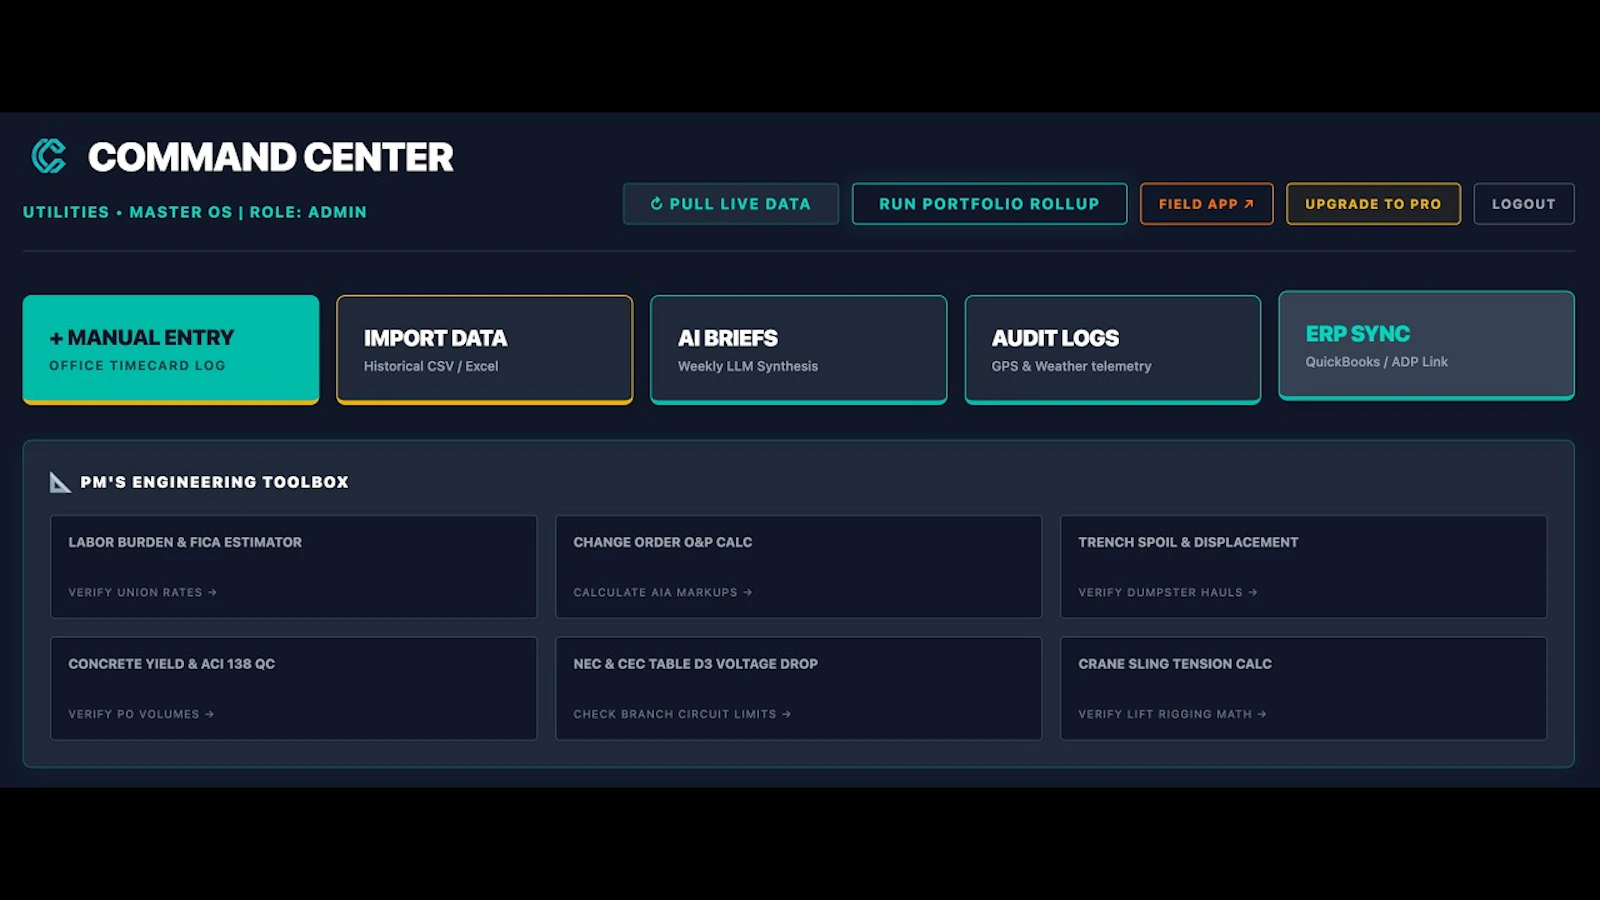Click the Field App external arrow icon
1600x900 pixels.
1248,204
